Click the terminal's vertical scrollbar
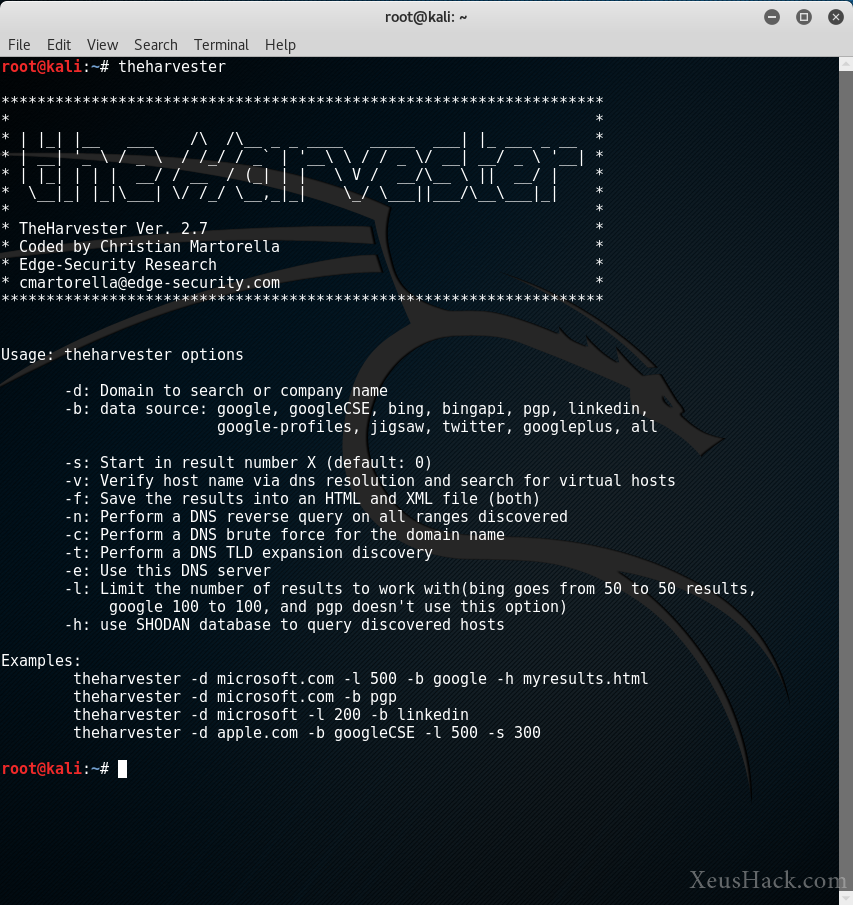Viewport: 853px width, 905px height. (845, 481)
